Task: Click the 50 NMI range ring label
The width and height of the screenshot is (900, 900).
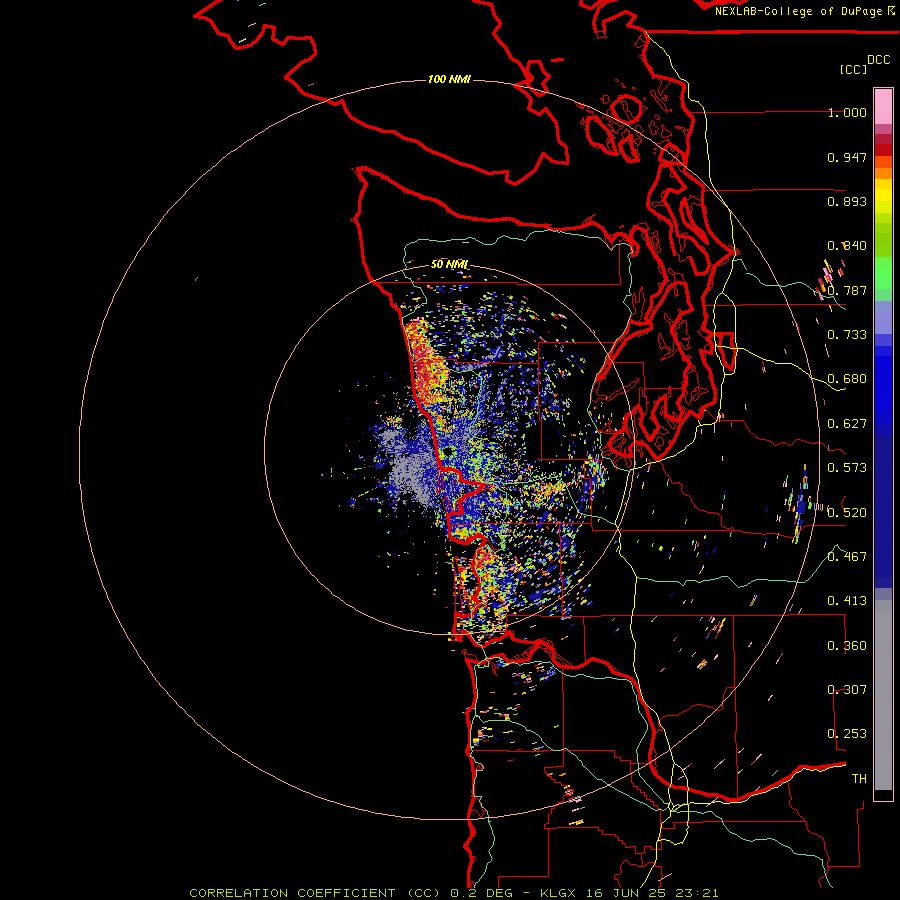Action: 449,264
